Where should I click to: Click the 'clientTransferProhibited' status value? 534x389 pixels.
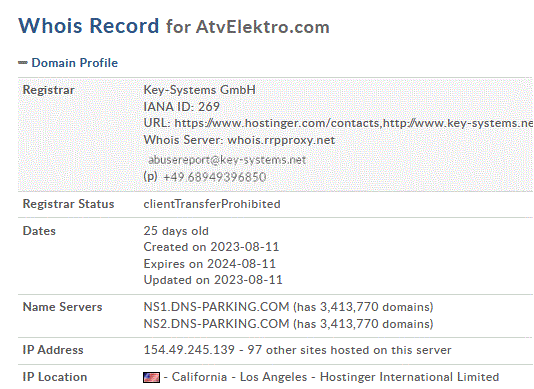[212, 204]
